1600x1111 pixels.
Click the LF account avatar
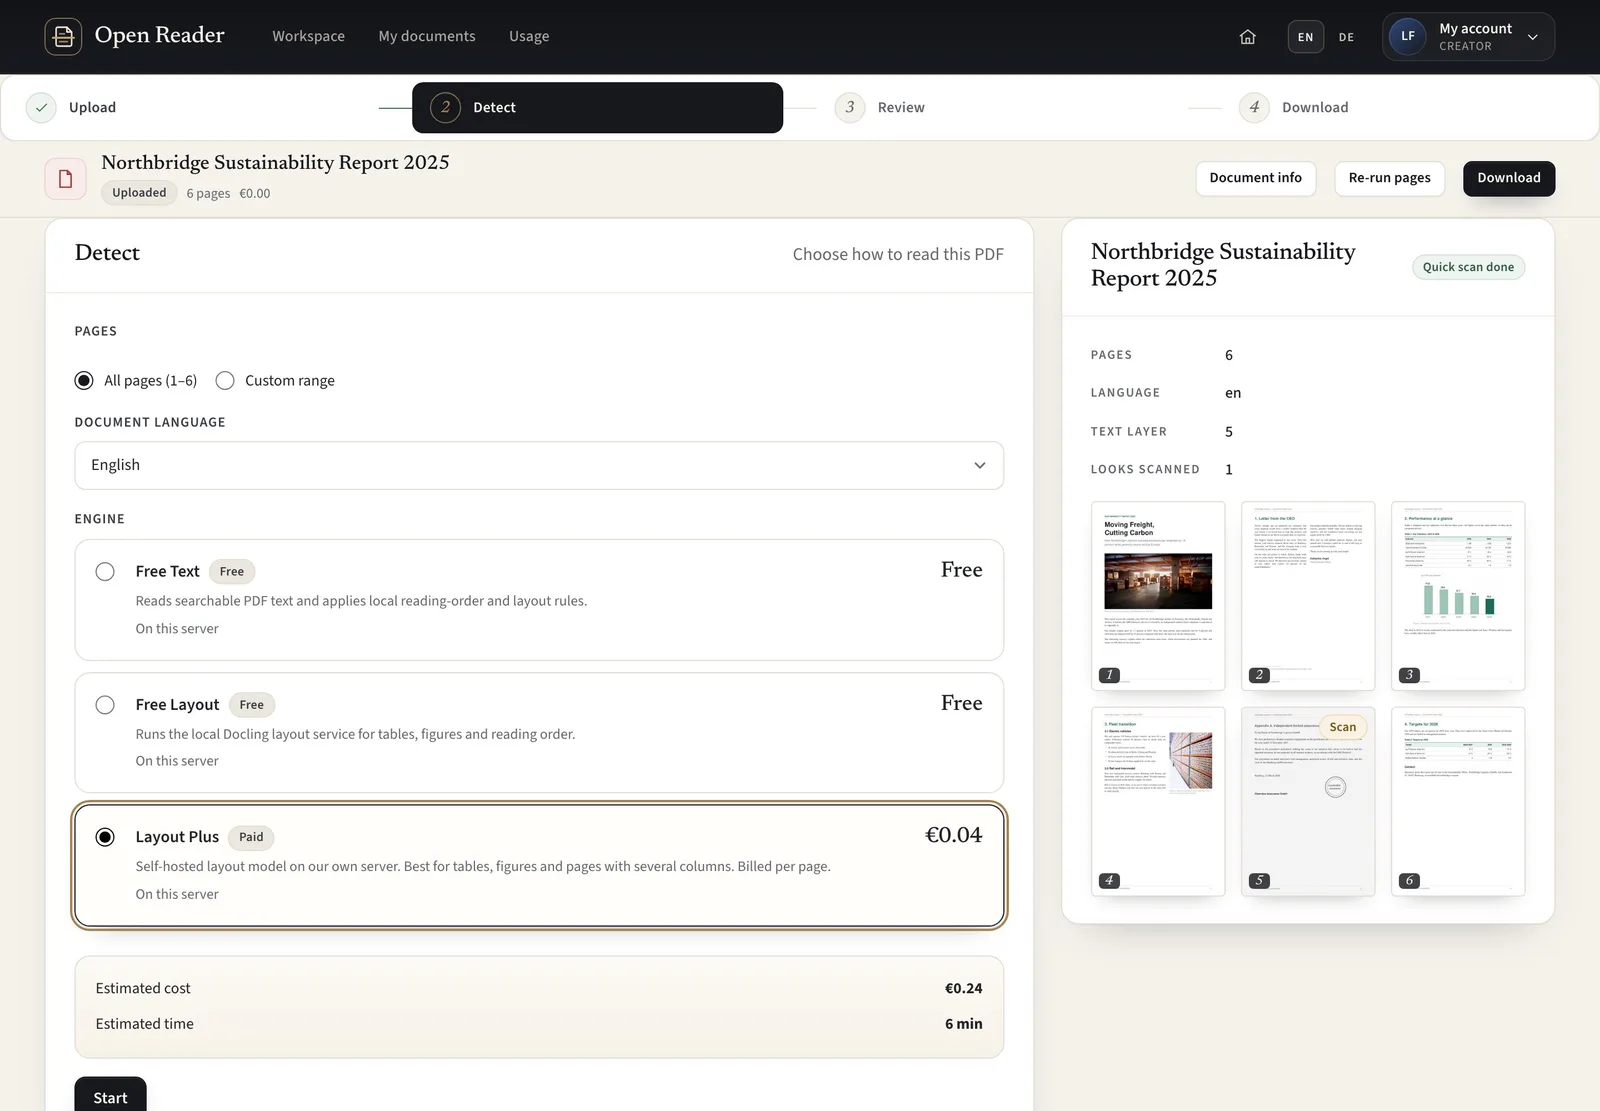[x=1407, y=37]
